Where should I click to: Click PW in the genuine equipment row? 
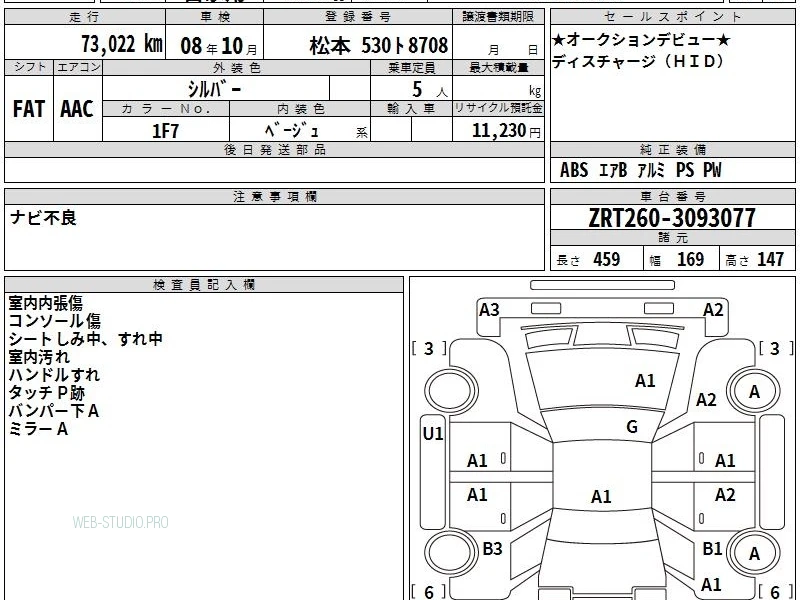tap(712, 170)
